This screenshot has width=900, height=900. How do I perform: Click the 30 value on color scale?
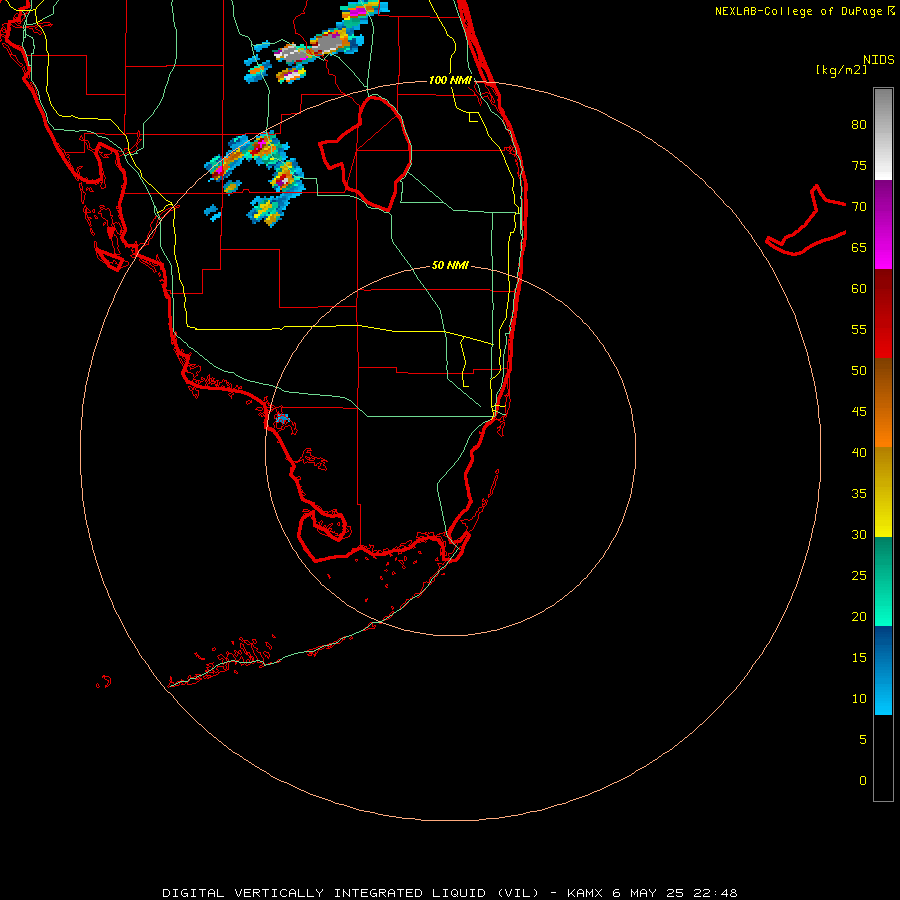(859, 534)
